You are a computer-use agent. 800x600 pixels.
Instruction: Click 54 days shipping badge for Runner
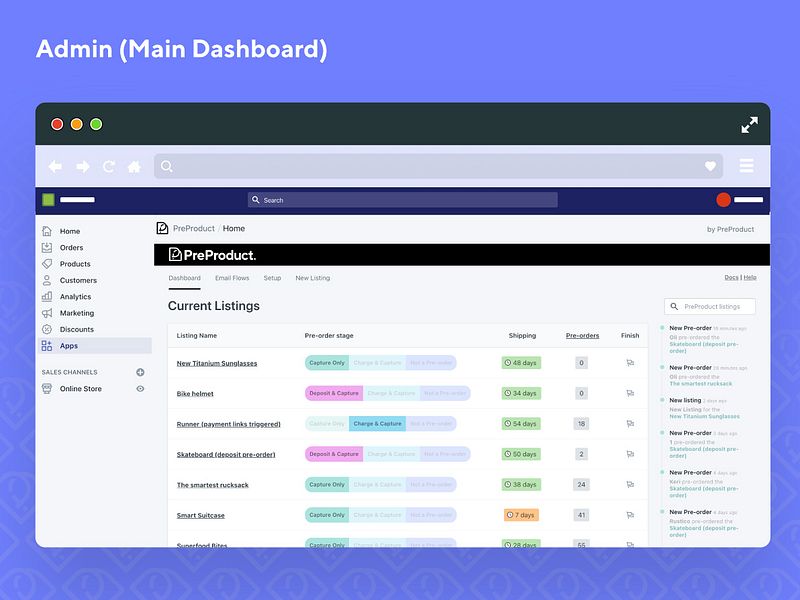click(x=521, y=423)
